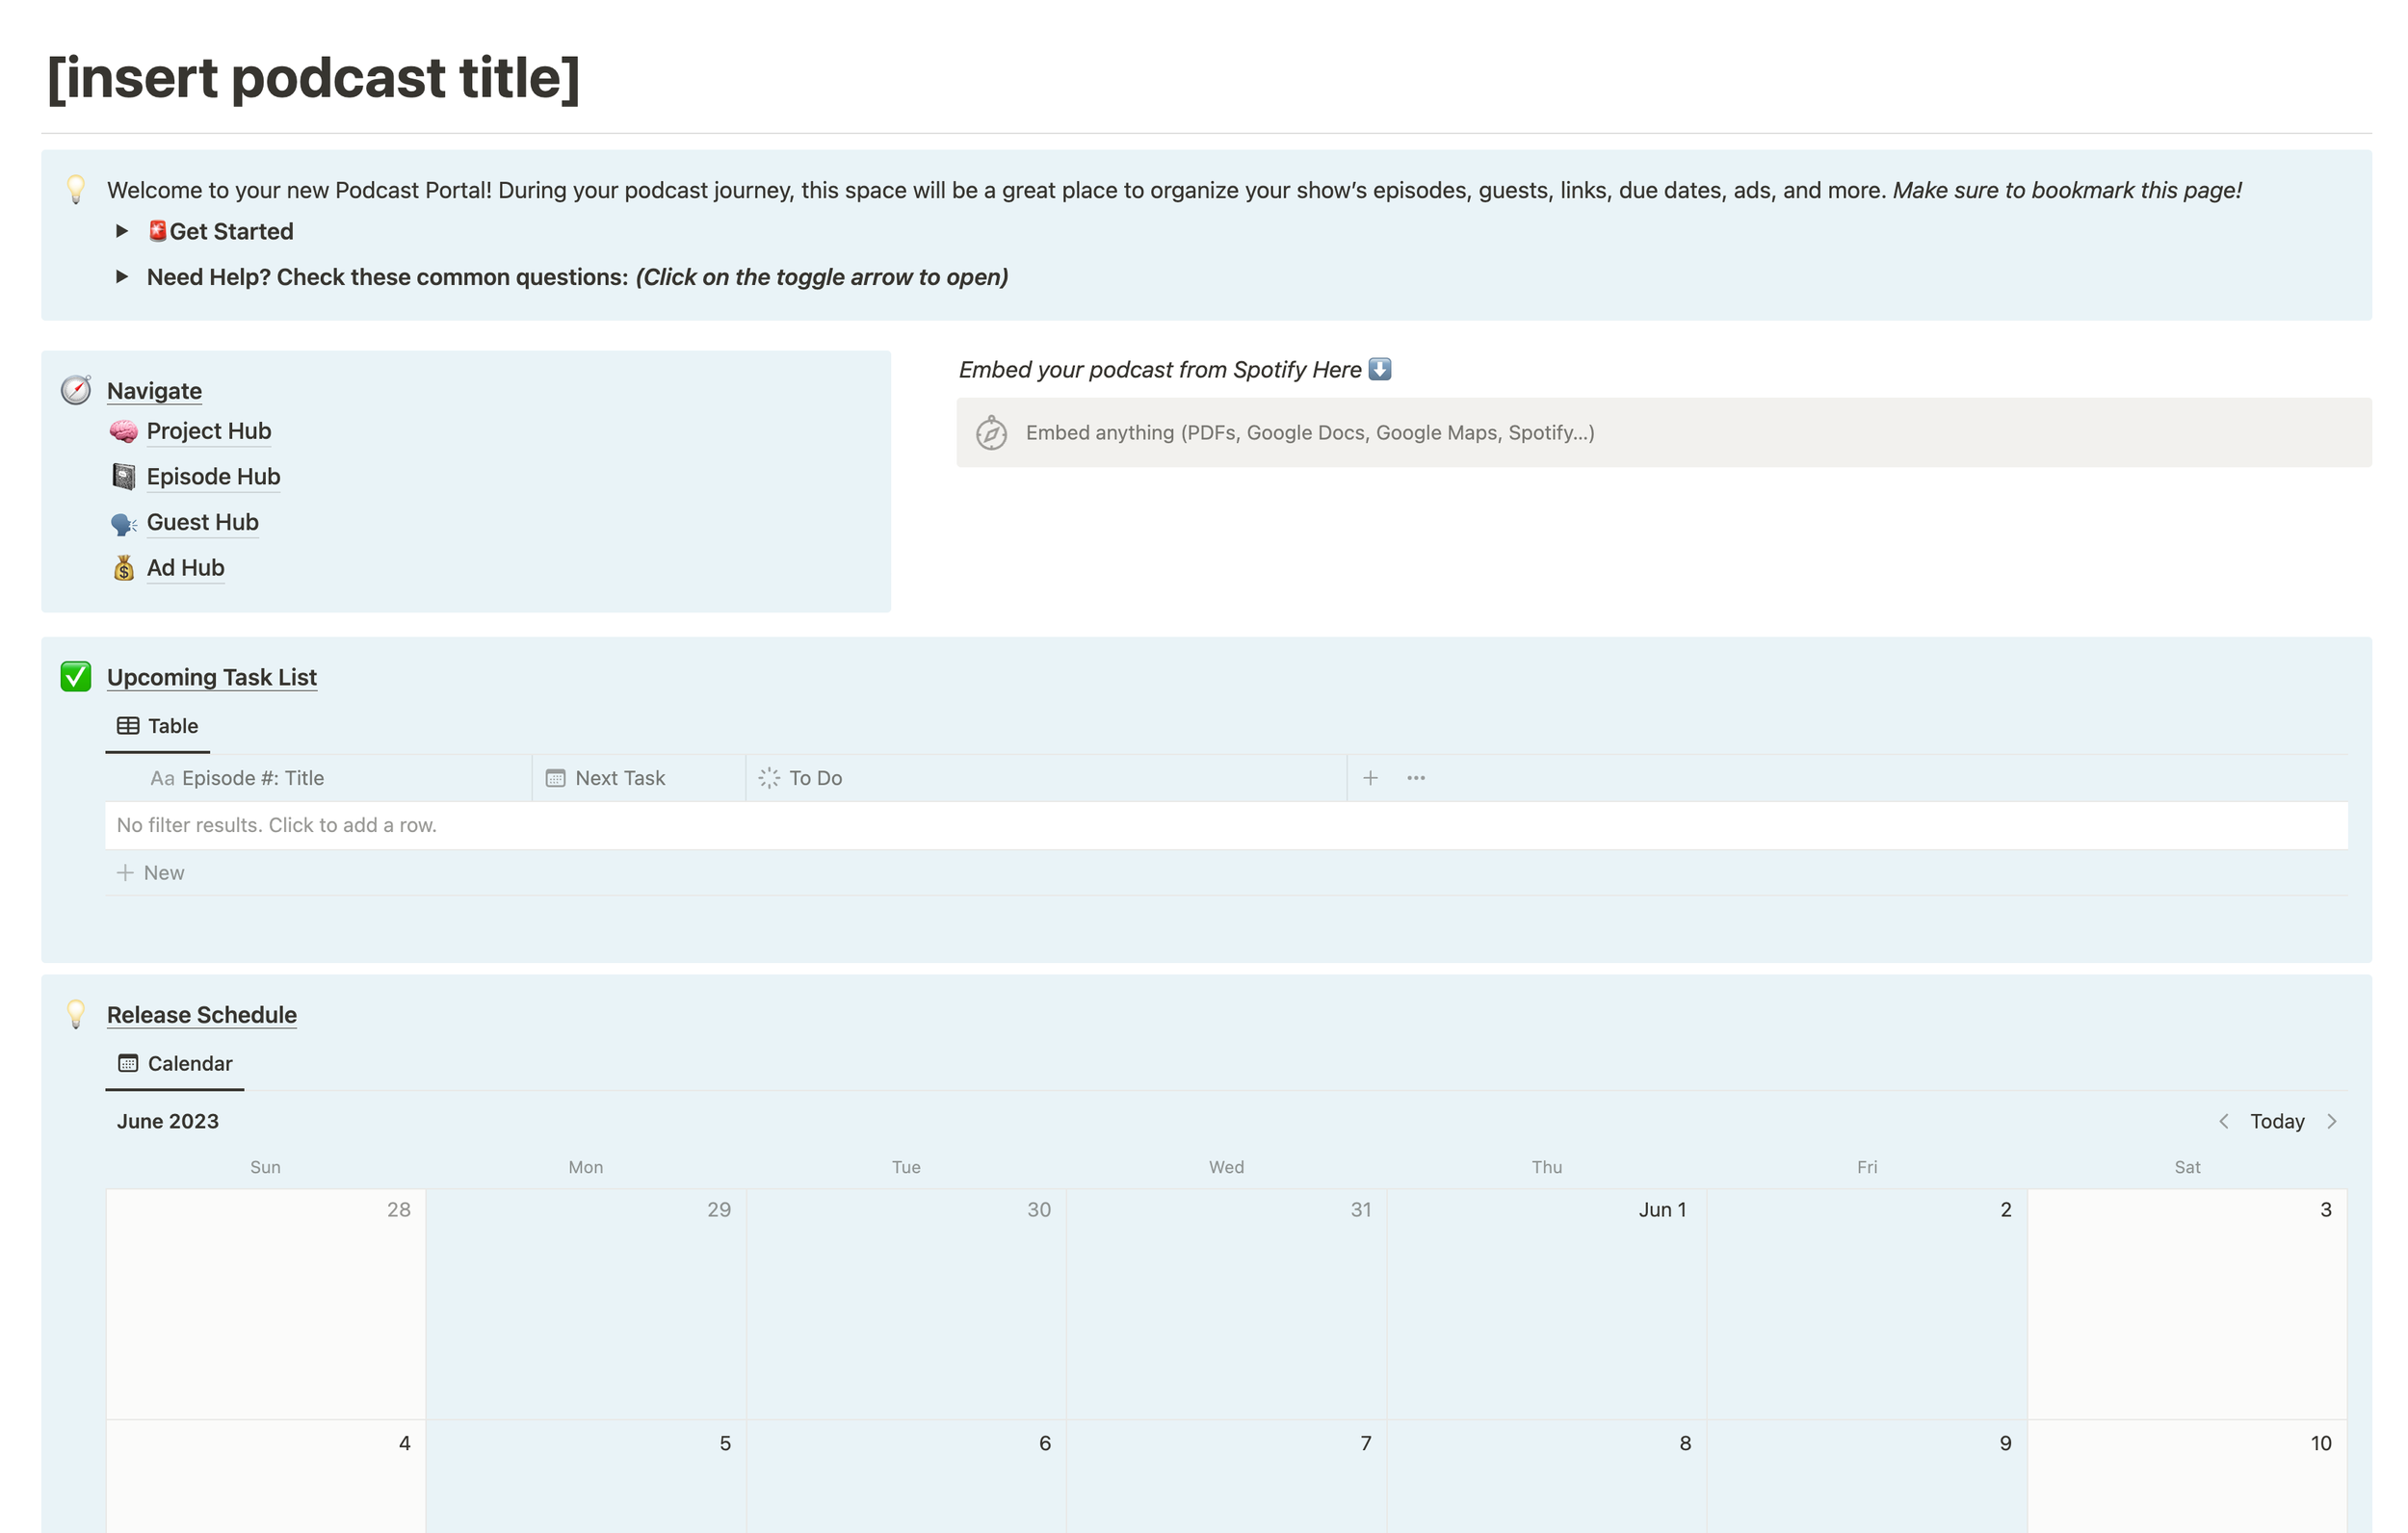Viewport: 2408px width, 1533px height.
Task: Click the speaking head icon next to Guest Hub
Action: click(124, 523)
